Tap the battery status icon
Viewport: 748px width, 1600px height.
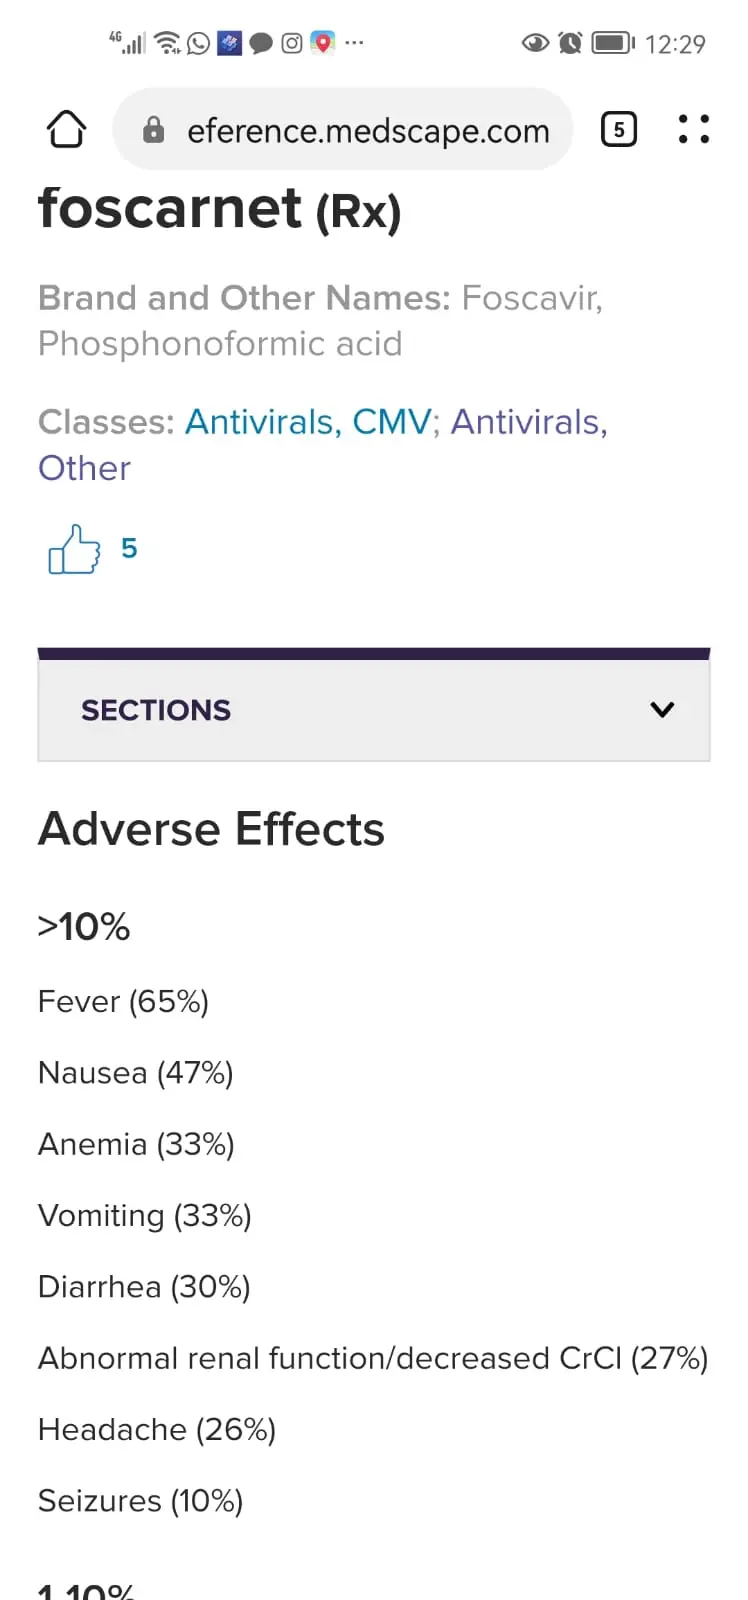click(x=612, y=43)
